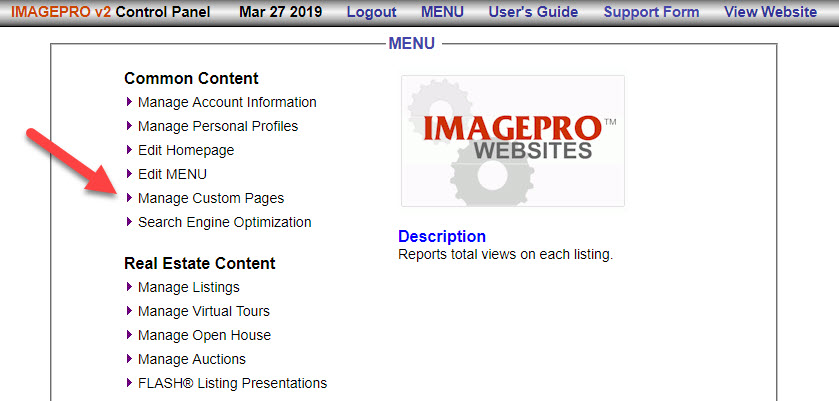839x401 pixels.
Task: Open Manage Listings
Action: pos(188,287)
